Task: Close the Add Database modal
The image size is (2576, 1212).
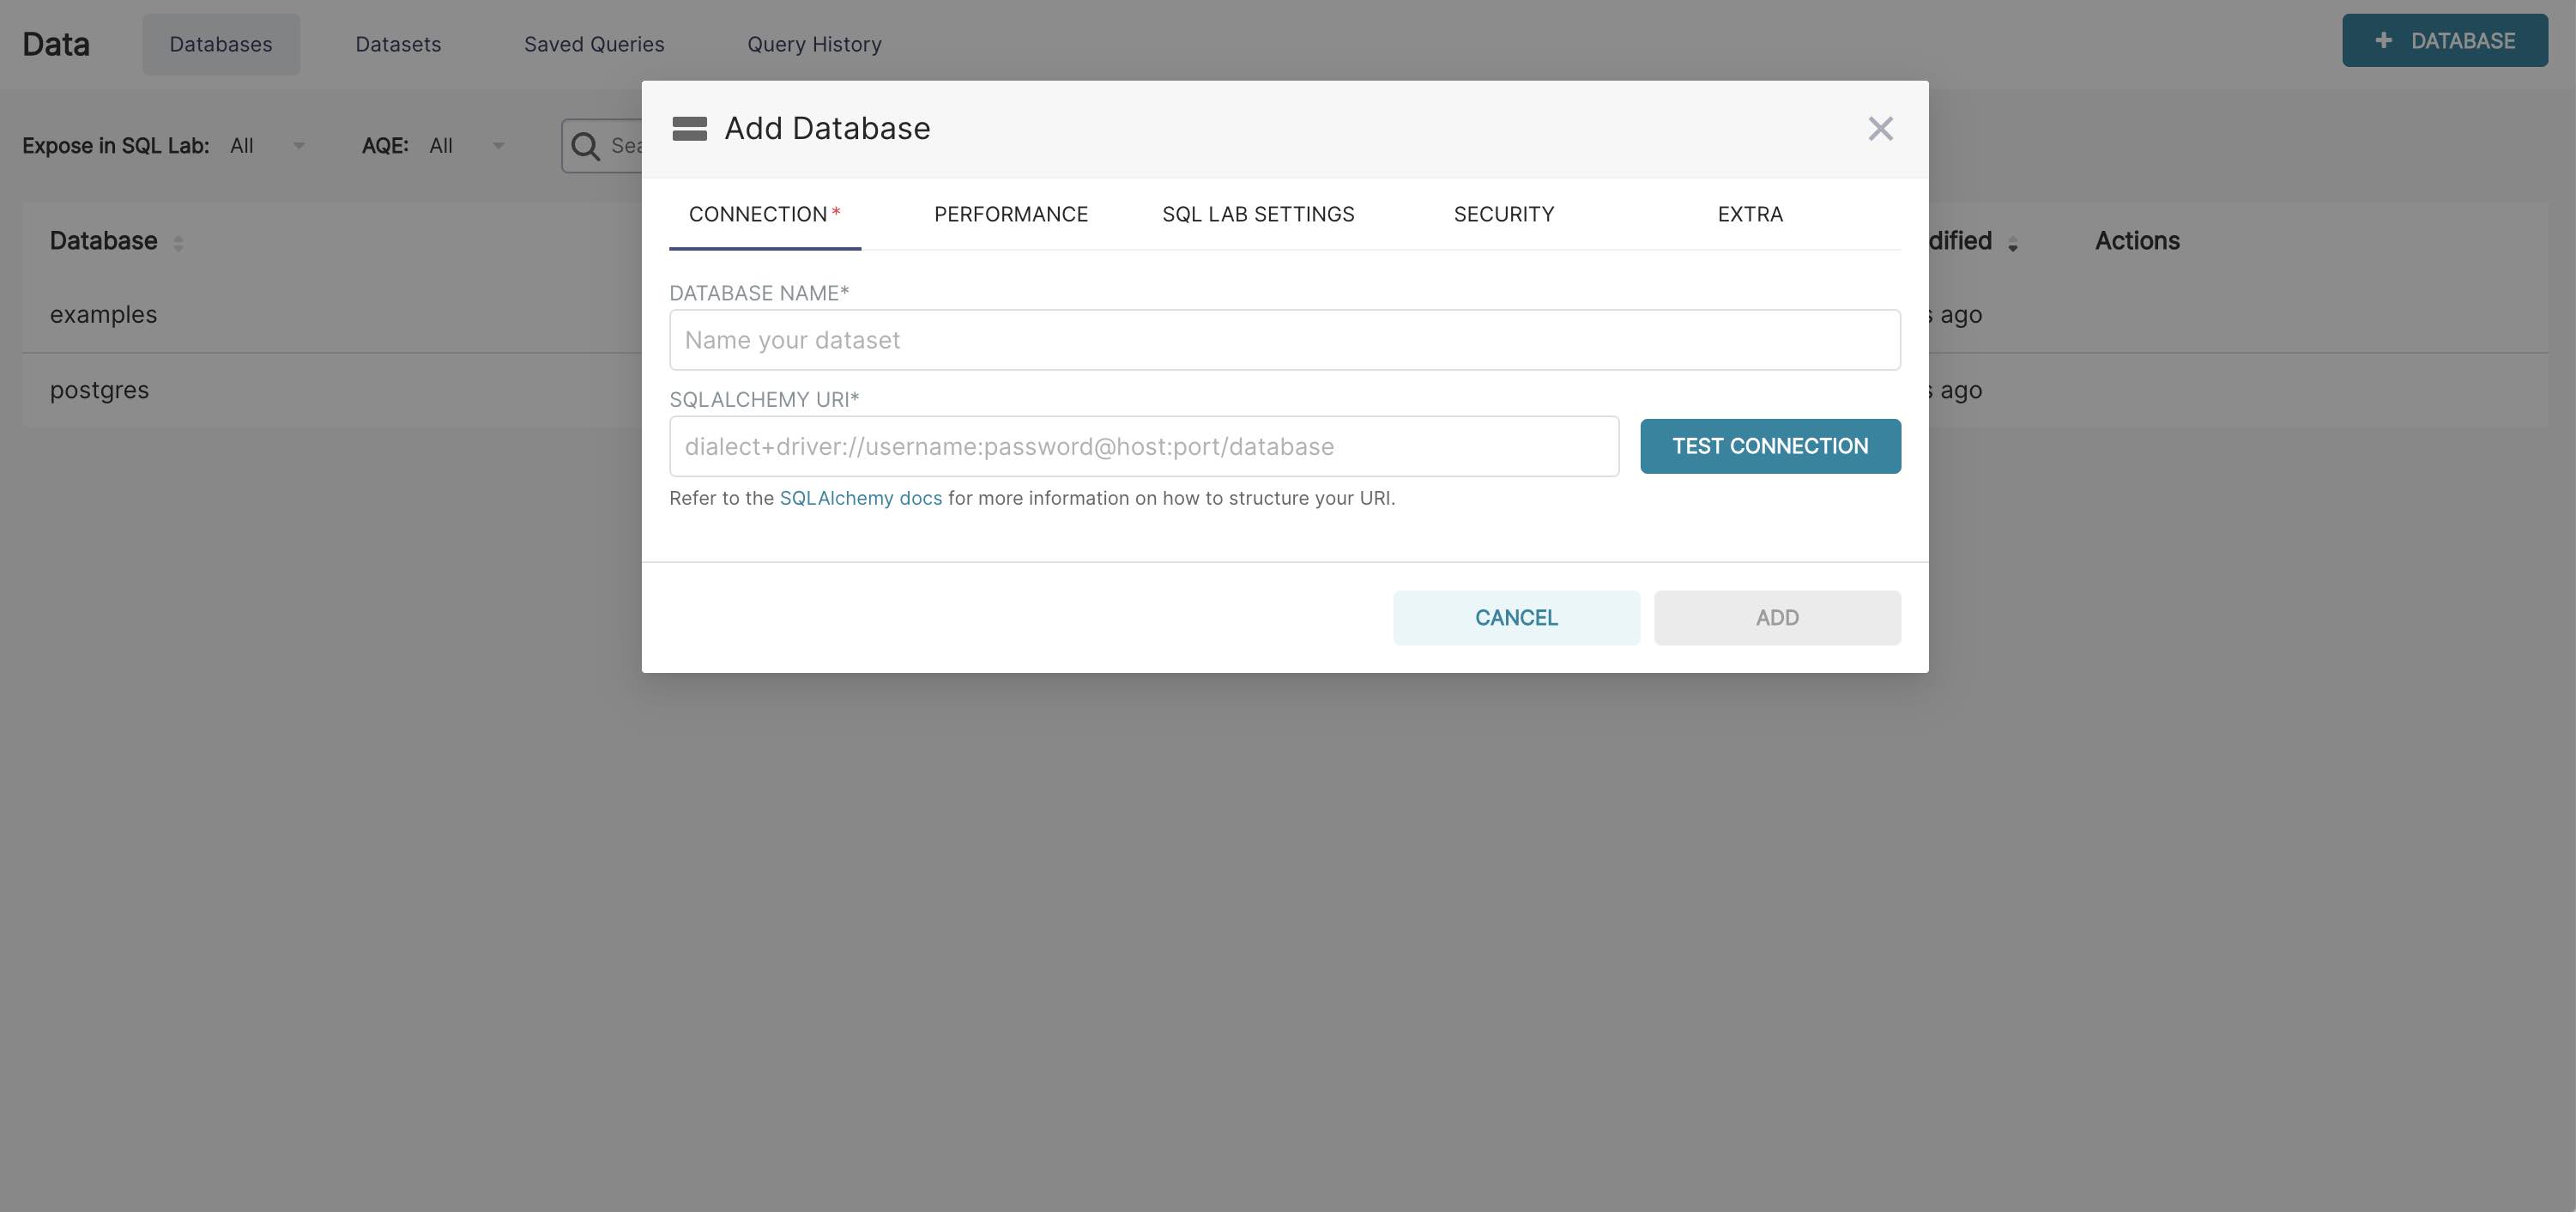Action: pos(1881,128)
